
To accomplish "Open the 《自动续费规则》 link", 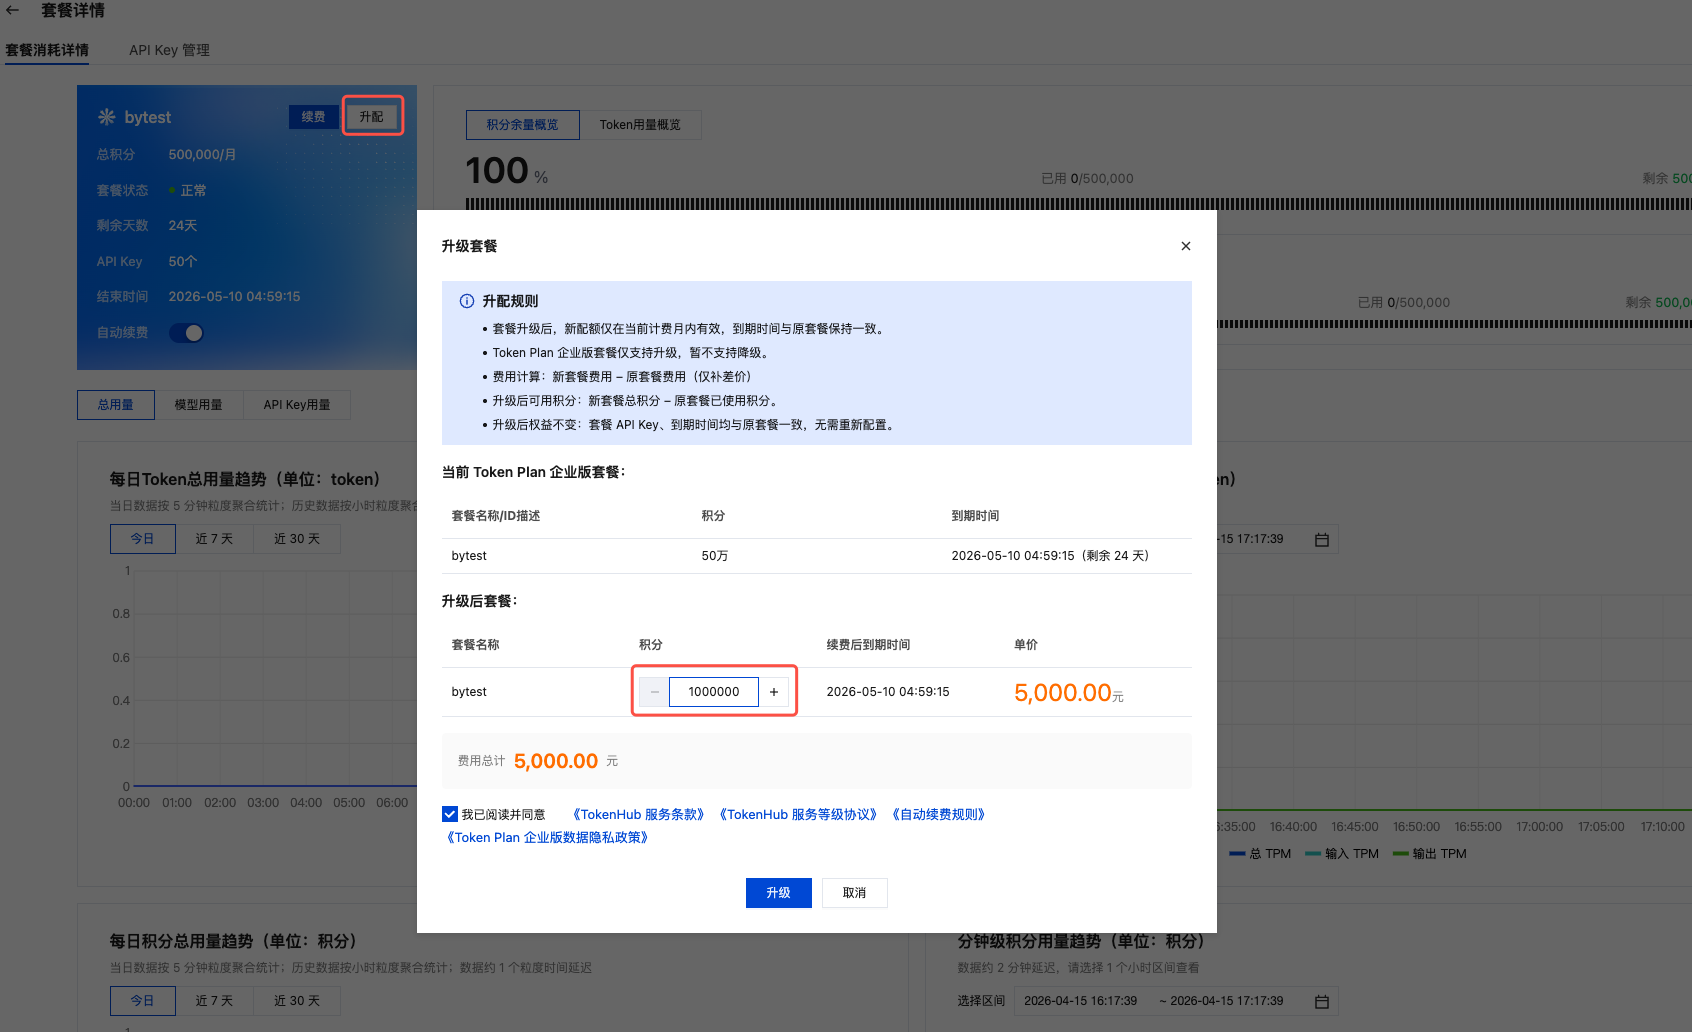I will (939, 815).
